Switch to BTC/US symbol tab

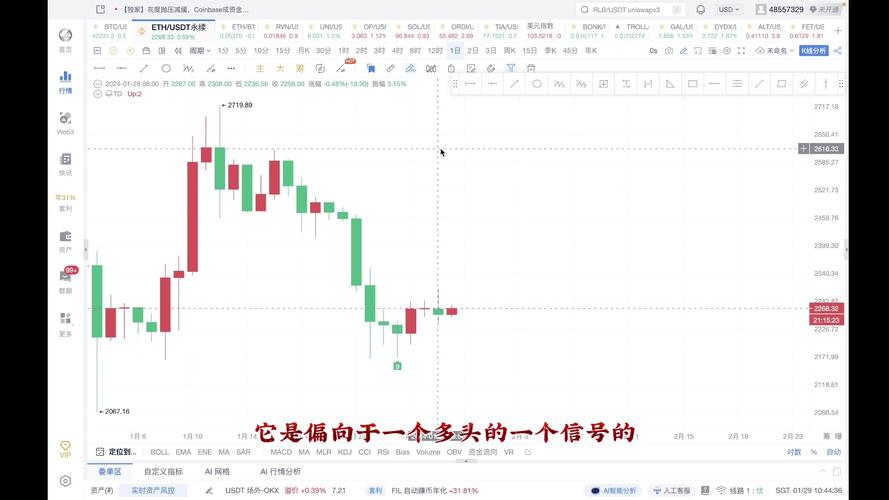click(x=110, y=31)
